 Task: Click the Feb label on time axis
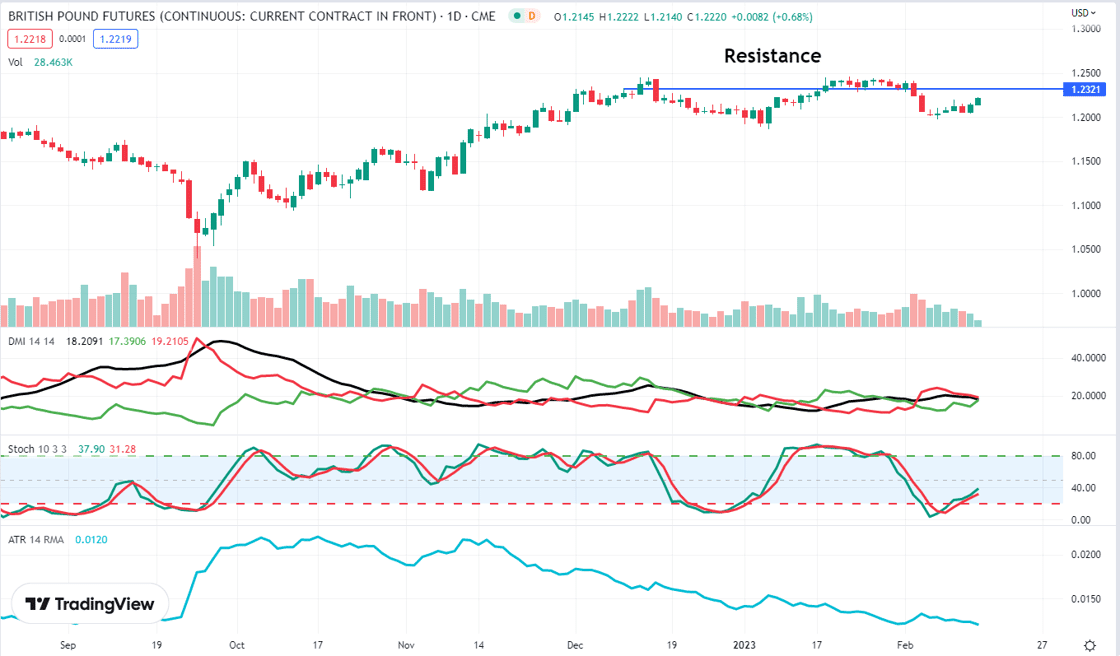coord(905,645)
